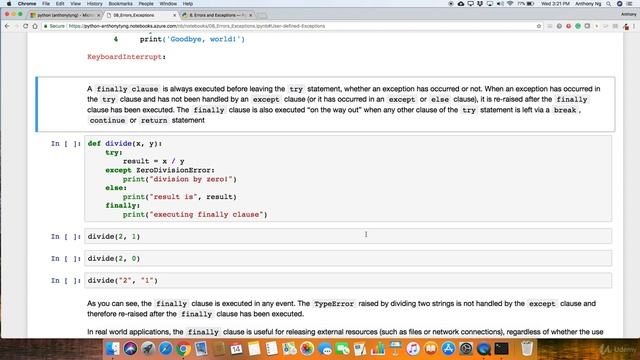Viewport: 640px width, 360px height.
Task: Open the Window menu
Action: tap(168, 4)
